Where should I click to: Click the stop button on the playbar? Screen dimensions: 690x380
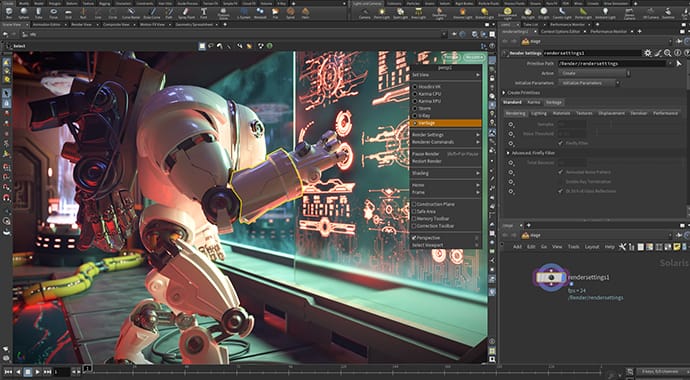tap(28, 372)
